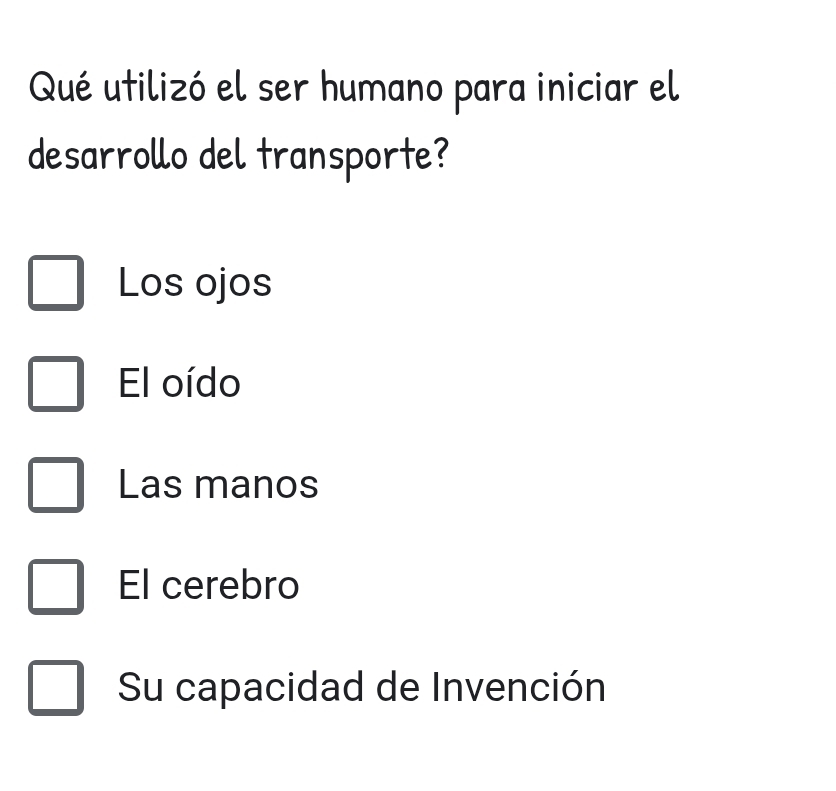Click the word 'humano' in the question heading
The width and height of the screenshot is (836, 791).
click(382, 87)
